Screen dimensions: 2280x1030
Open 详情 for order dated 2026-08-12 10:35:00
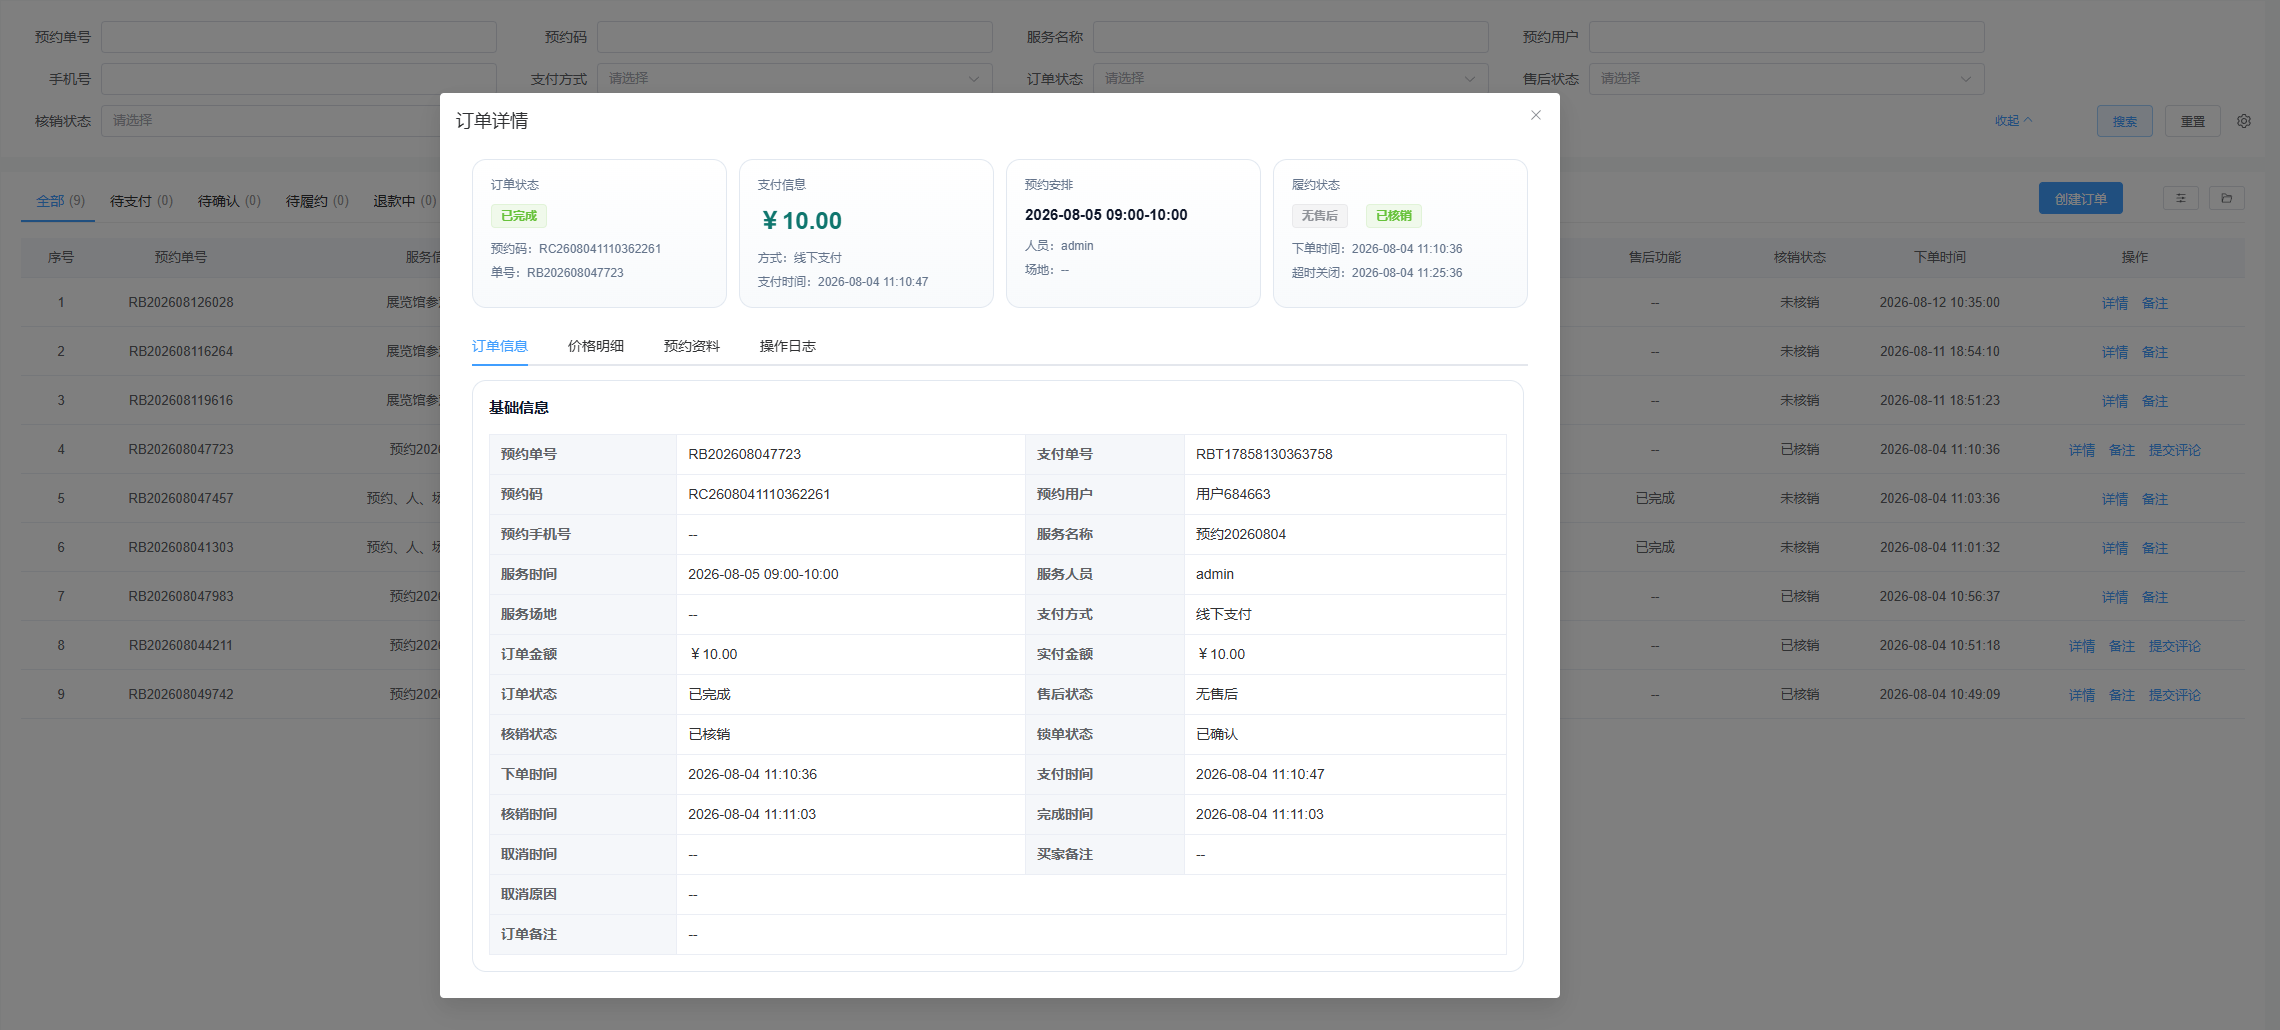(2114, 303)
